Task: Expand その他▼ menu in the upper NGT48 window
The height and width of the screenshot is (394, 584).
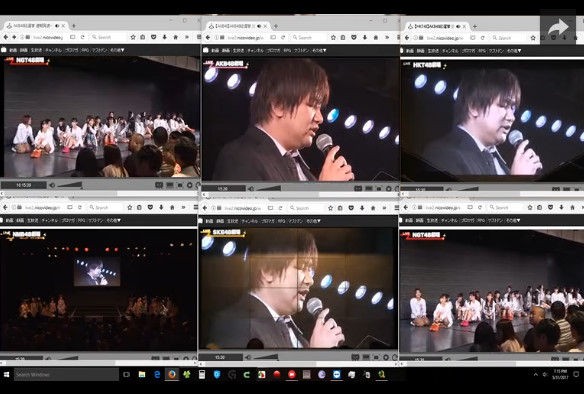Action: (117, 50)
